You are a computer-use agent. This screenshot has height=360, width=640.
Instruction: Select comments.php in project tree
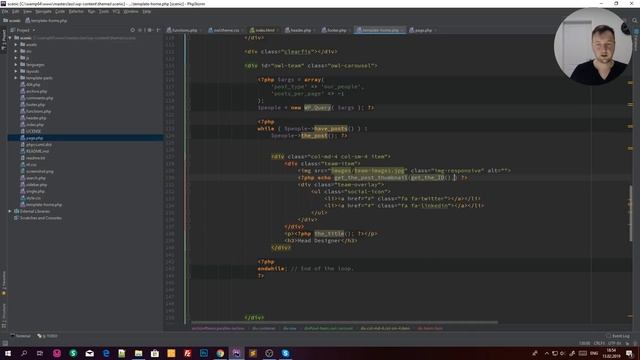[39, 98]
